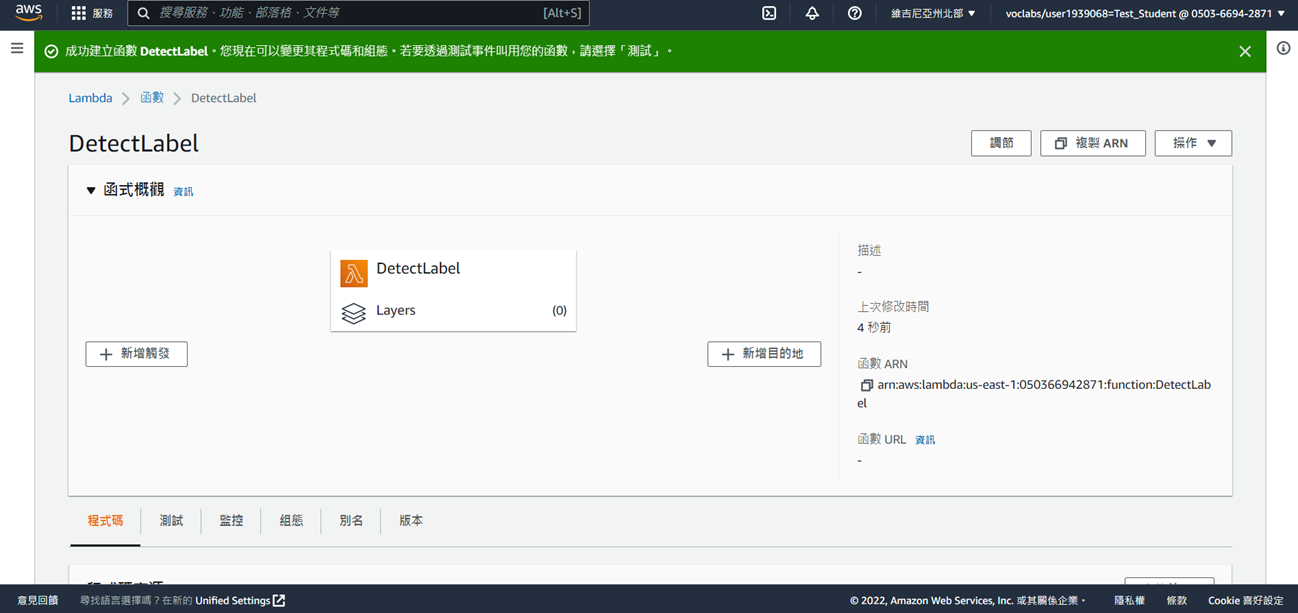The height and width of the screenshot is (613, 1298).
Task: Click the function ARN text value
Action: coord(1034,394)
